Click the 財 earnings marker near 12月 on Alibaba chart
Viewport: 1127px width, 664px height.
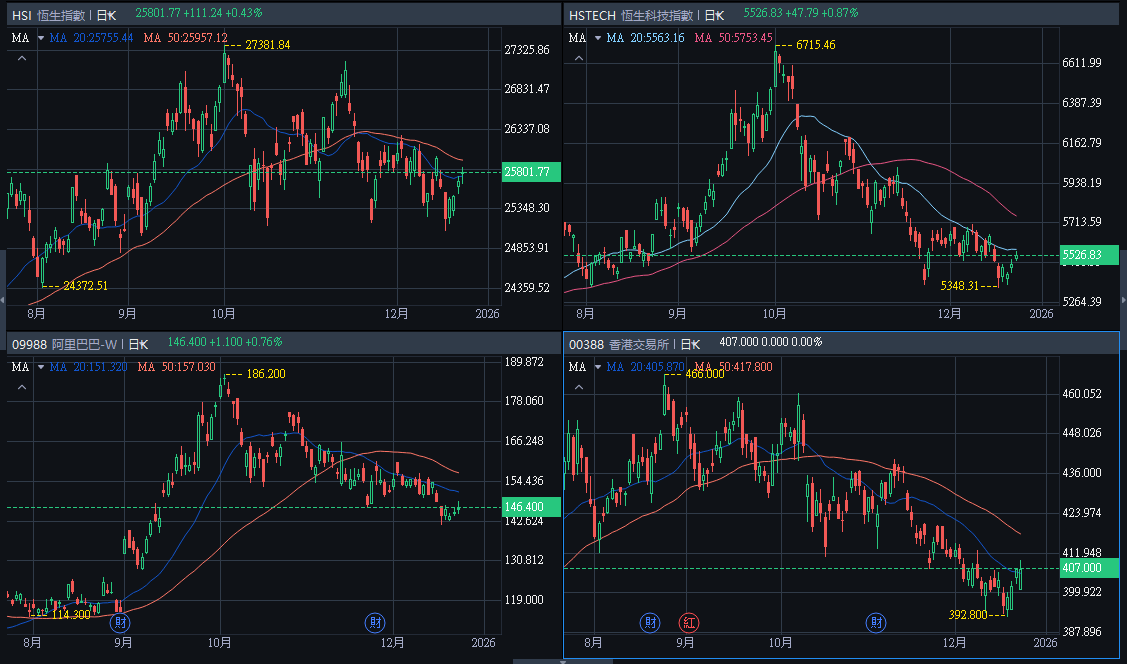(375, 622)
